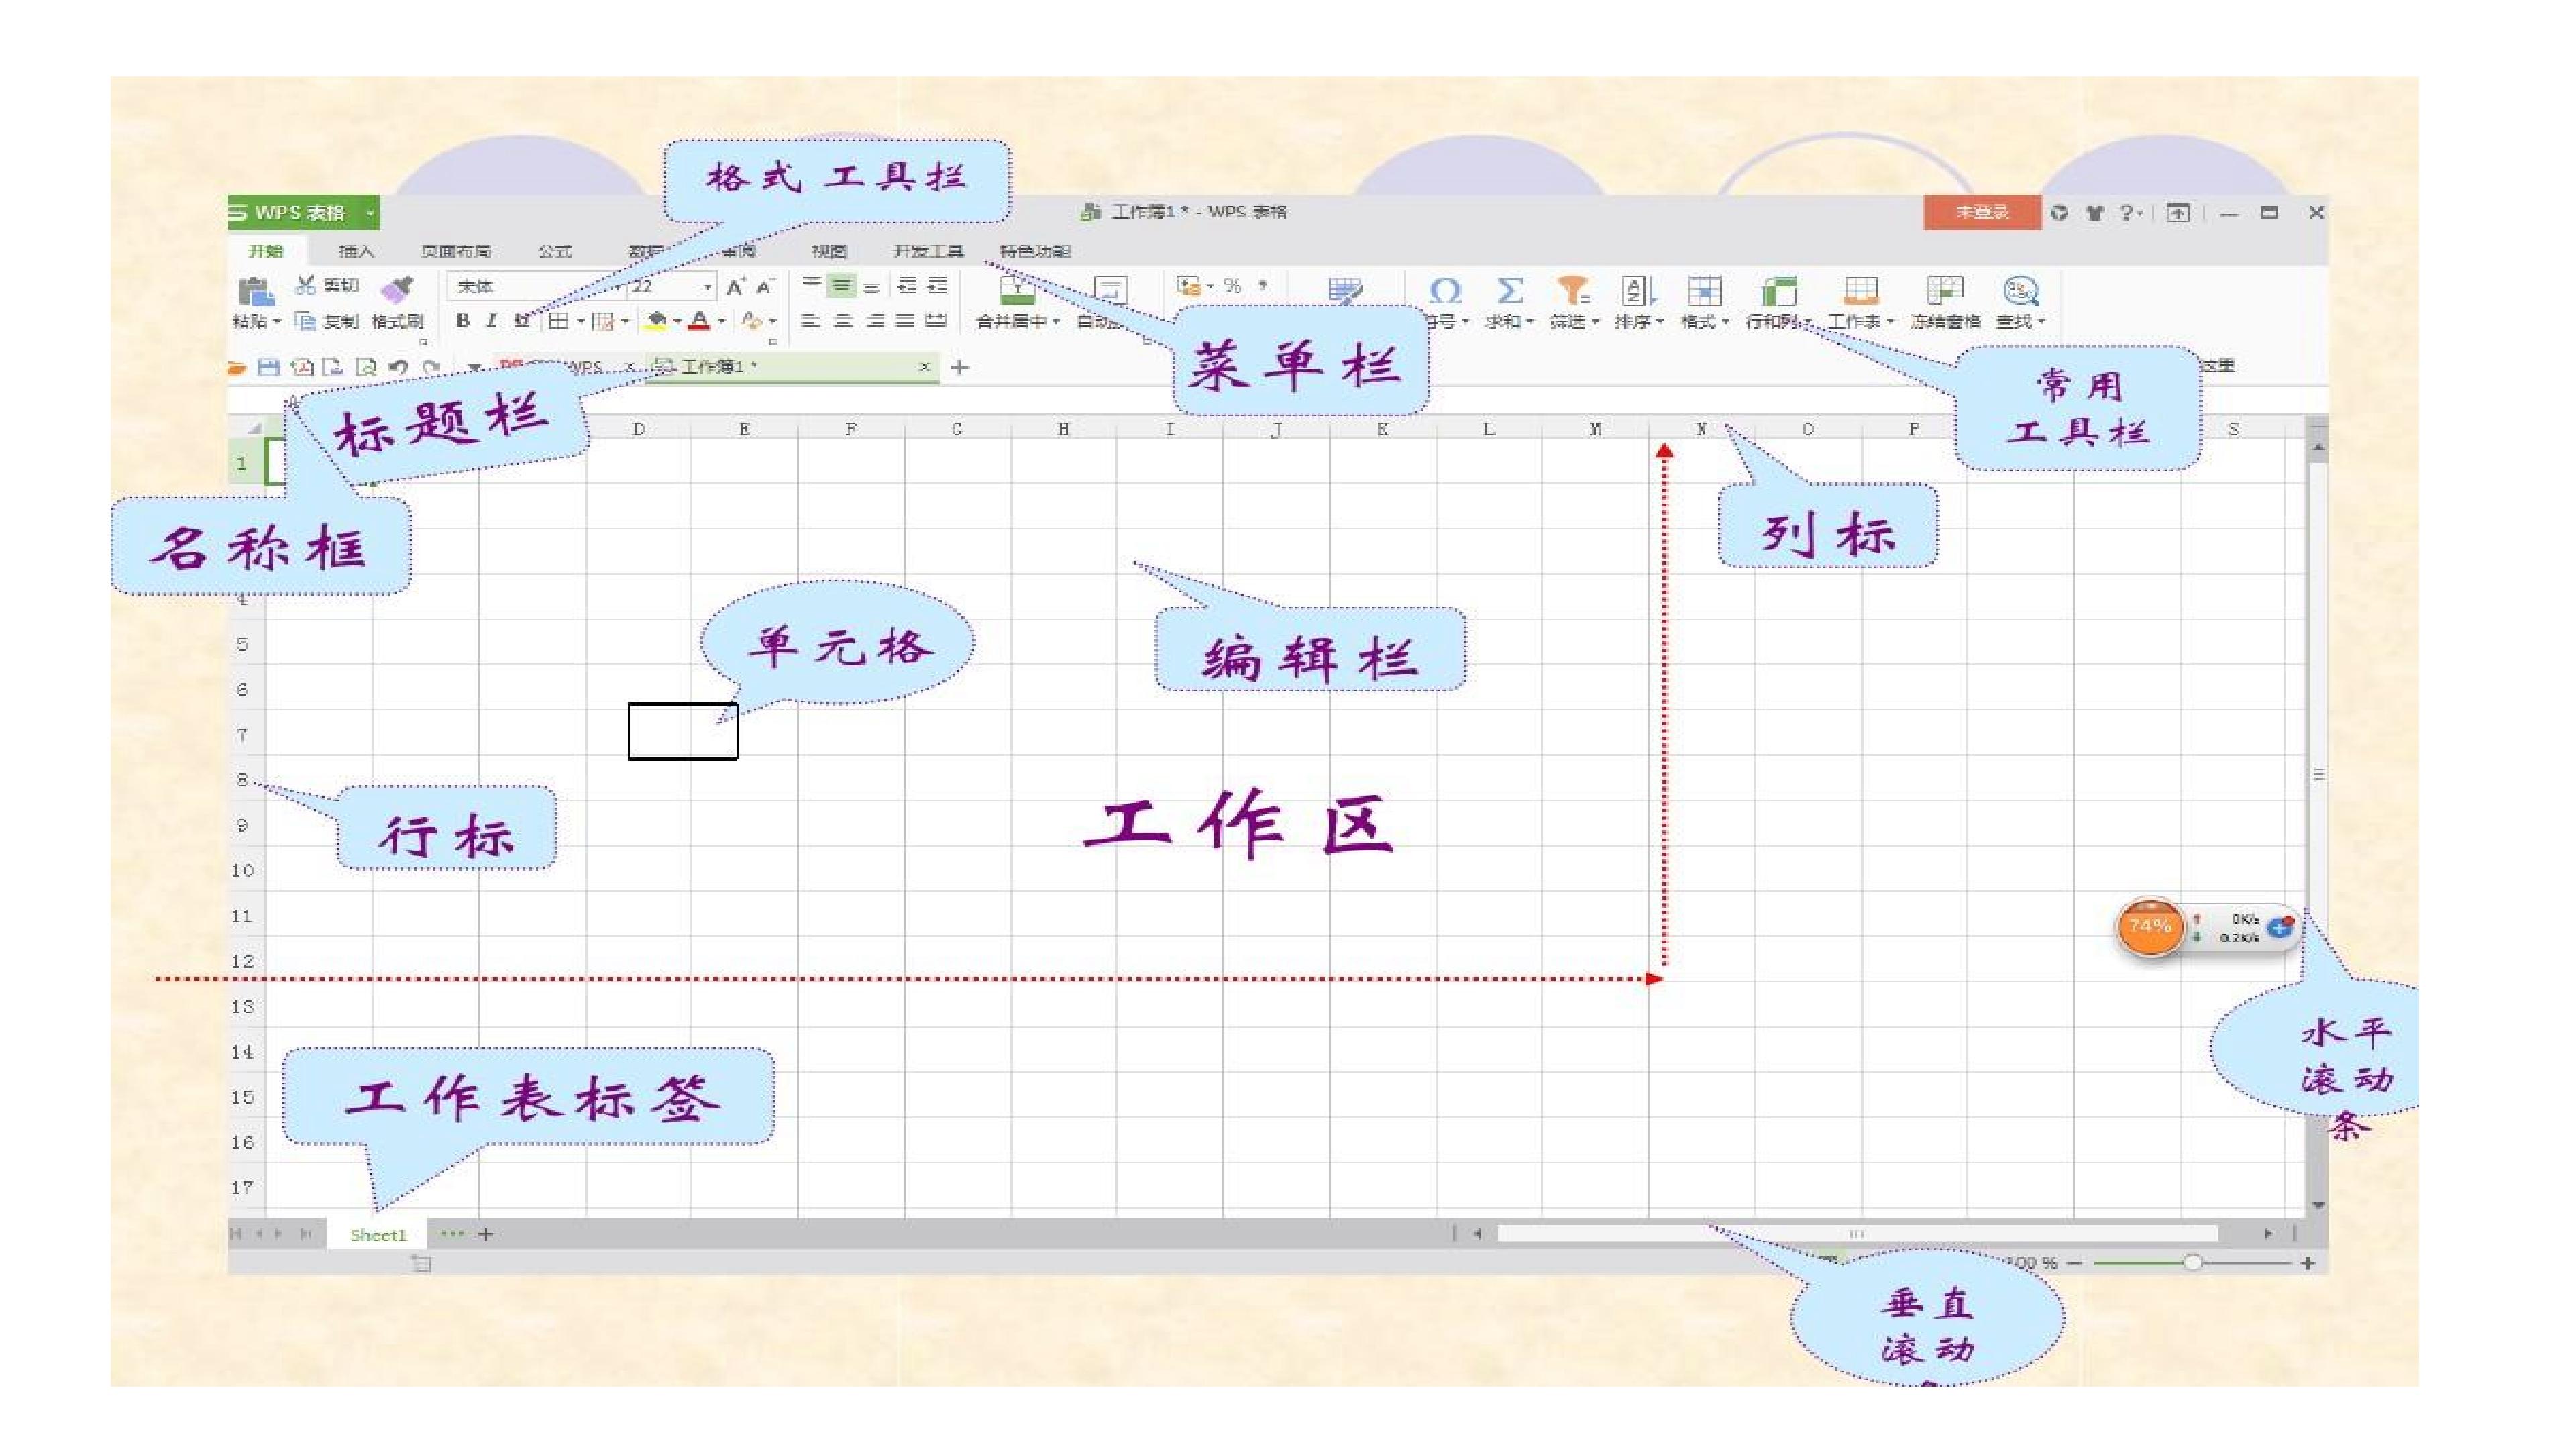Switch to the 视图 ribbon tab
This screenshot has width=2576, height=1449.
click(829, 251)
